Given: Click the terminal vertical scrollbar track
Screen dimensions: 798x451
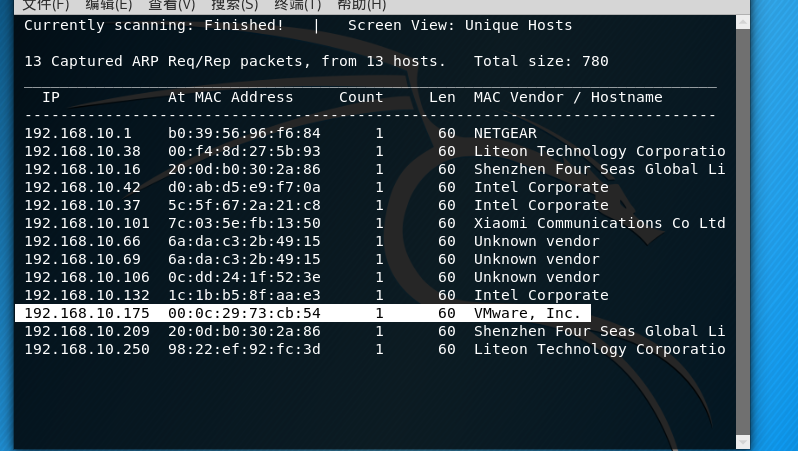Looking at the screenshot, I should coord(743,232).
